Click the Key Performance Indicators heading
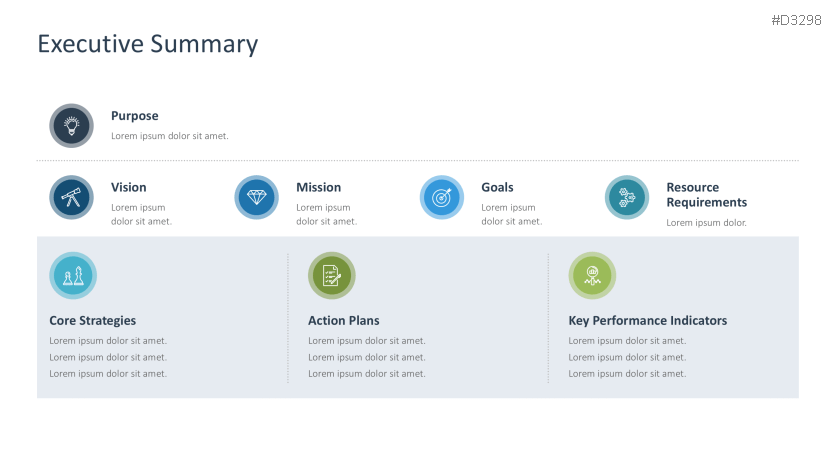This screenshot has height=470, width=836. [x=647, y=321]
